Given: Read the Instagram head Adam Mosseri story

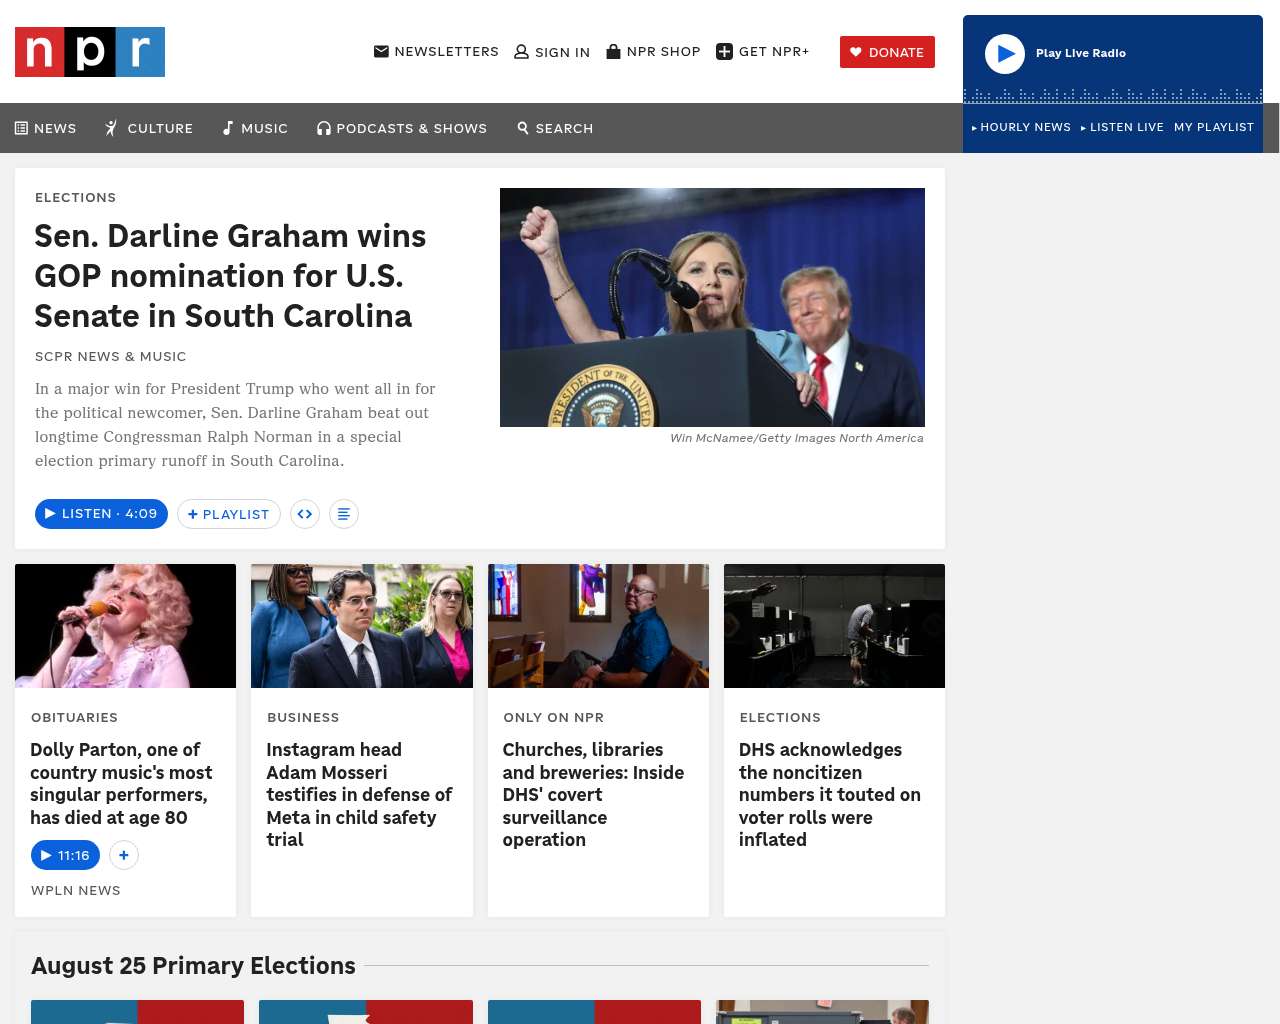Looking at the screenshot, I should 359,794.
